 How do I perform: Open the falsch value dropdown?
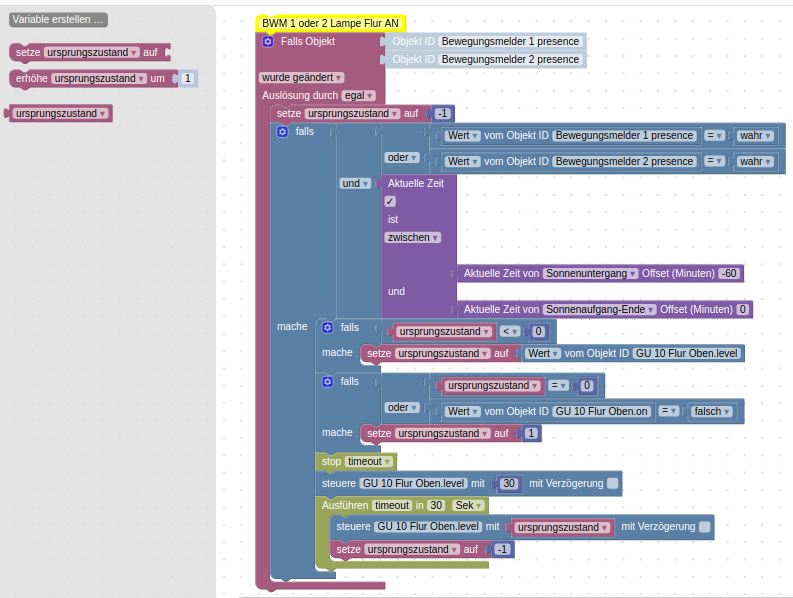tap(712, 411)
